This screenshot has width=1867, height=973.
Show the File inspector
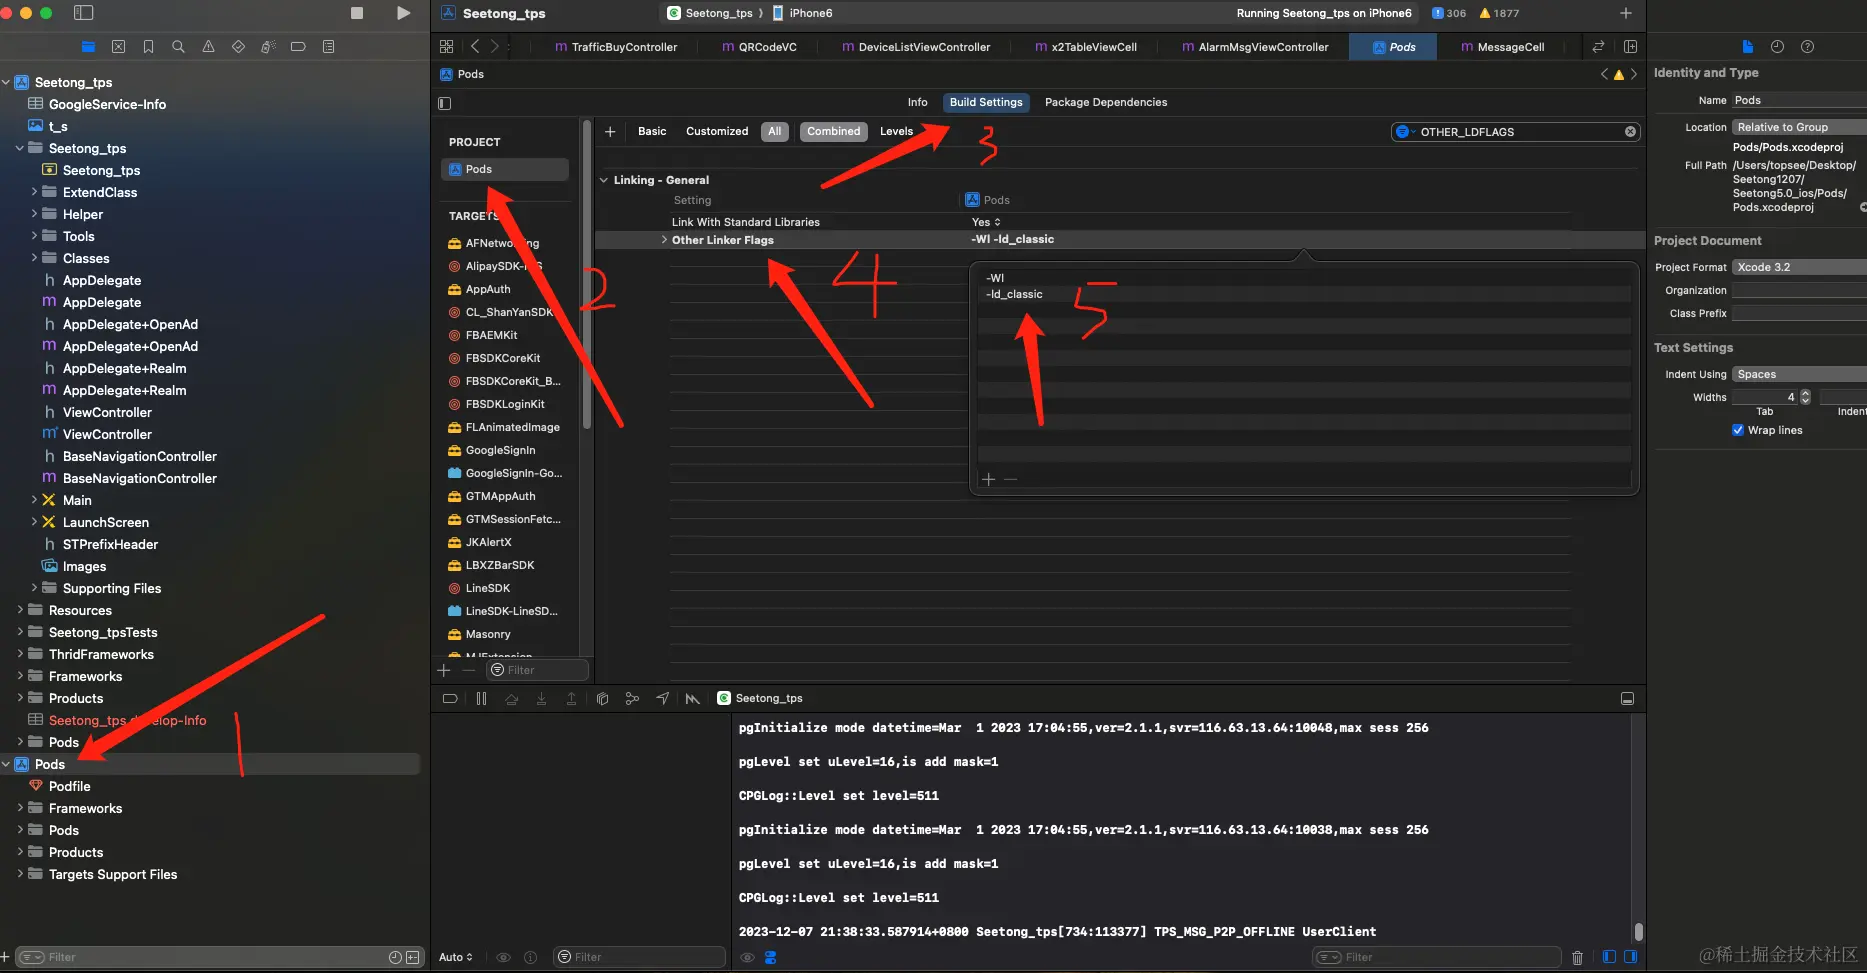pyautogui.click(x=1747, y=47)
